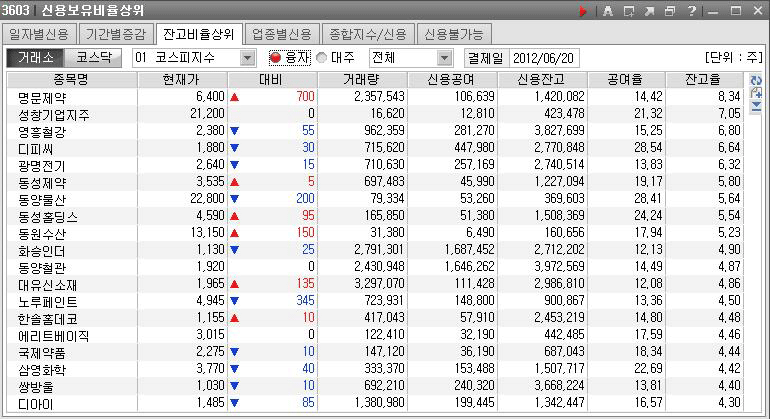This screenshot has width=770, height=419.
Task: Click the page-plus icon below refresh
Action: tap(756, 93)
